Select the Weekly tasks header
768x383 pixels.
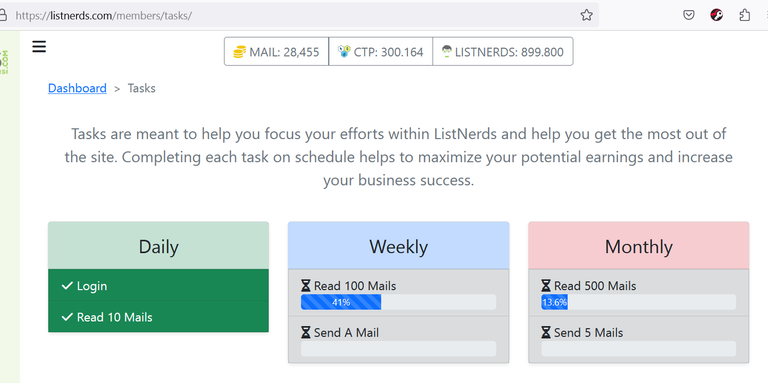[398, 246]
